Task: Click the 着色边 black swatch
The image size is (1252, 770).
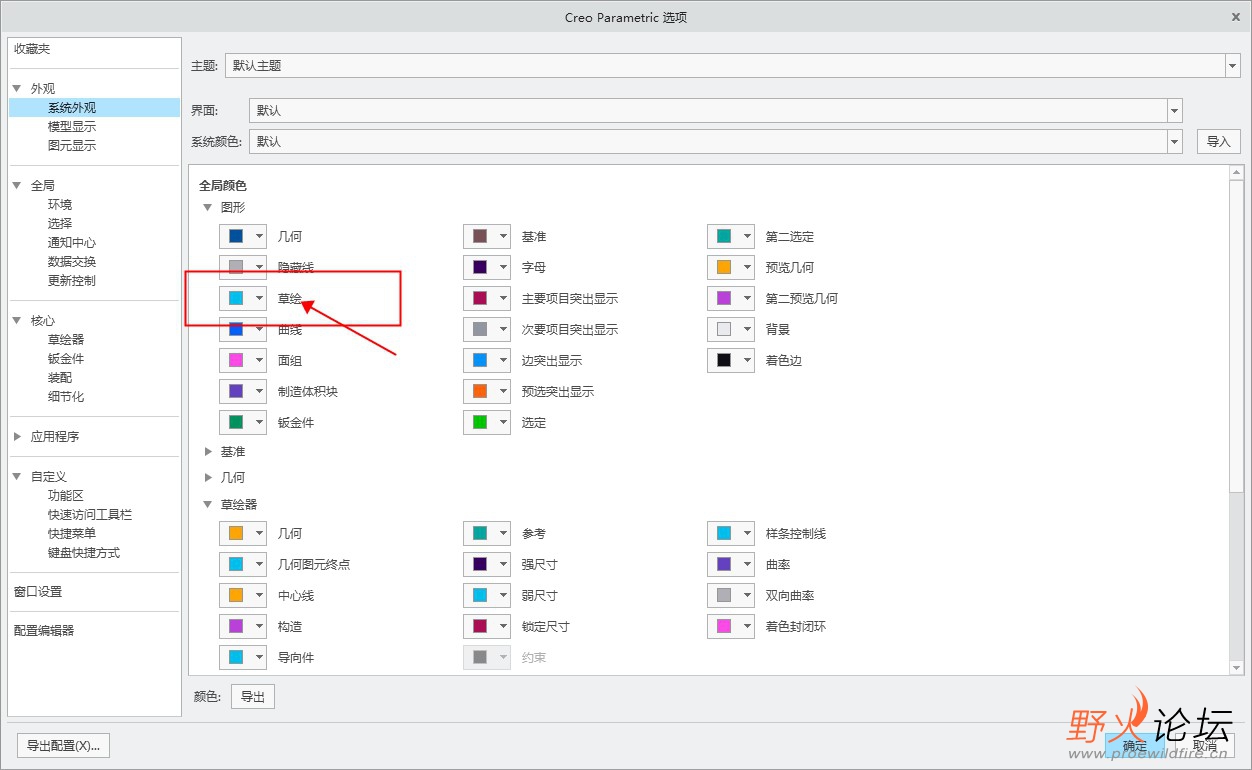Action: click(724, 360)
